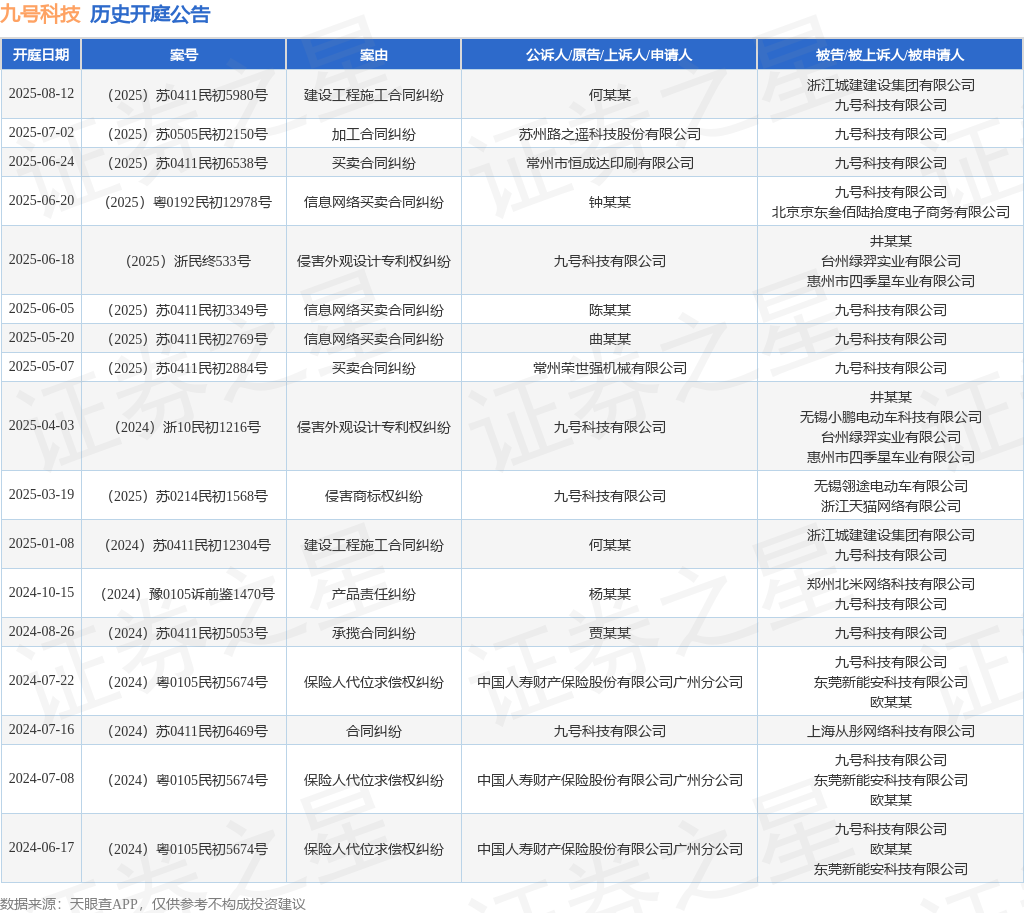Select the date 2024-07-16
This screenshot has height=913, width=1024.
coord(41,729)
